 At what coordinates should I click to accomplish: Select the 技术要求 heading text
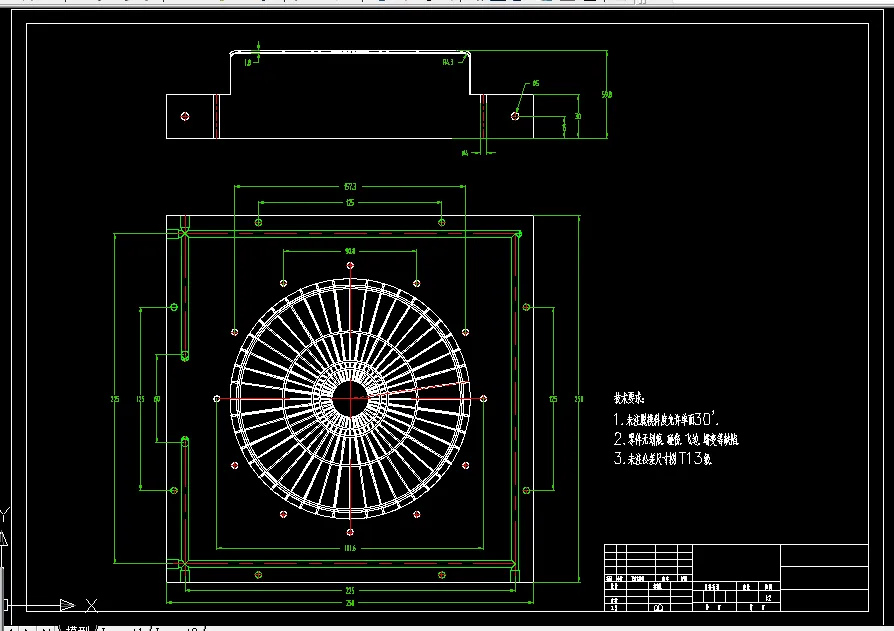[629, 398]
